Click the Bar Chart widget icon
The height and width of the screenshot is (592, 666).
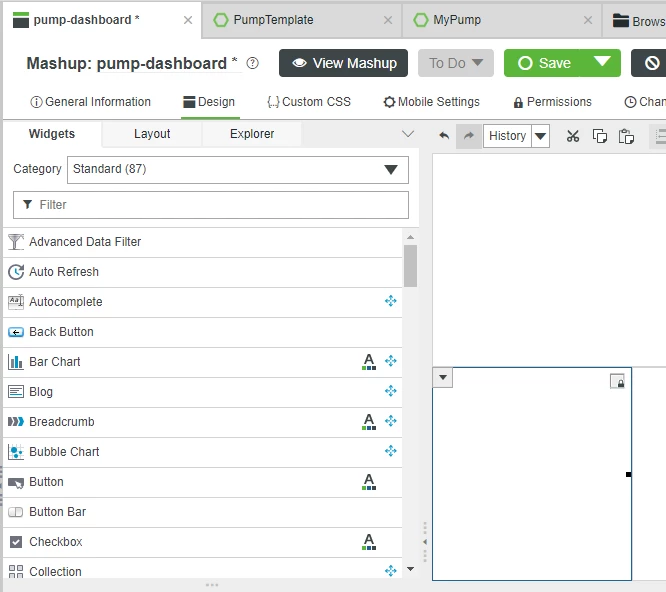pyautogui.click(x=16, y=362)
